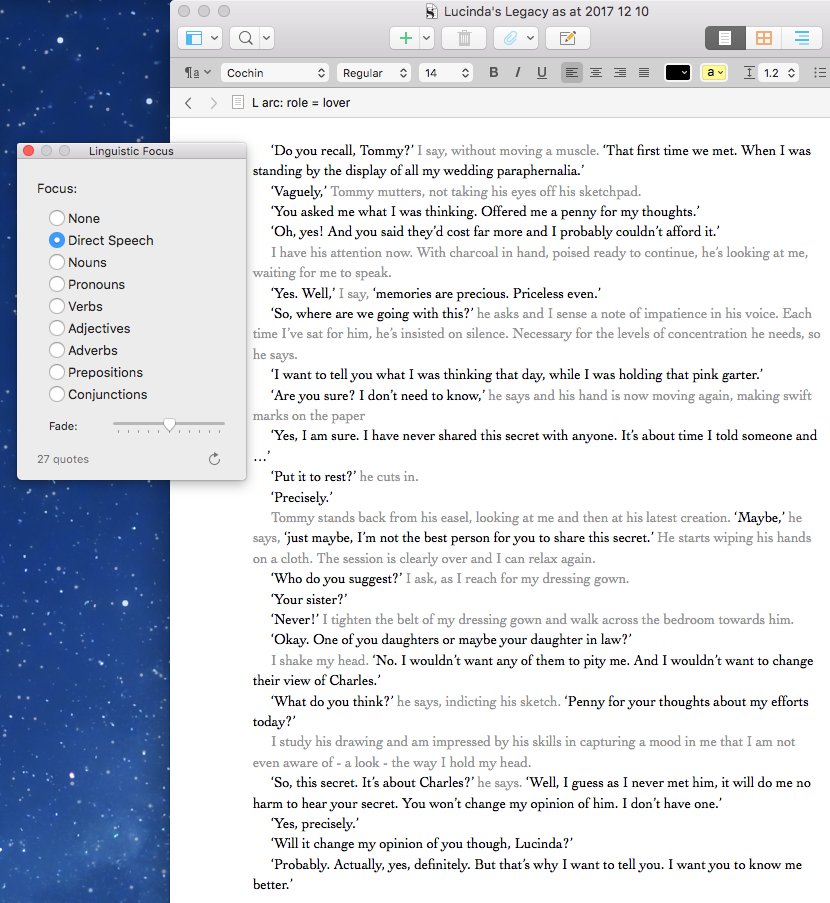Screen dimensions: 830x903
Task: Switch to single document view mode
Action: click(725, 39)
